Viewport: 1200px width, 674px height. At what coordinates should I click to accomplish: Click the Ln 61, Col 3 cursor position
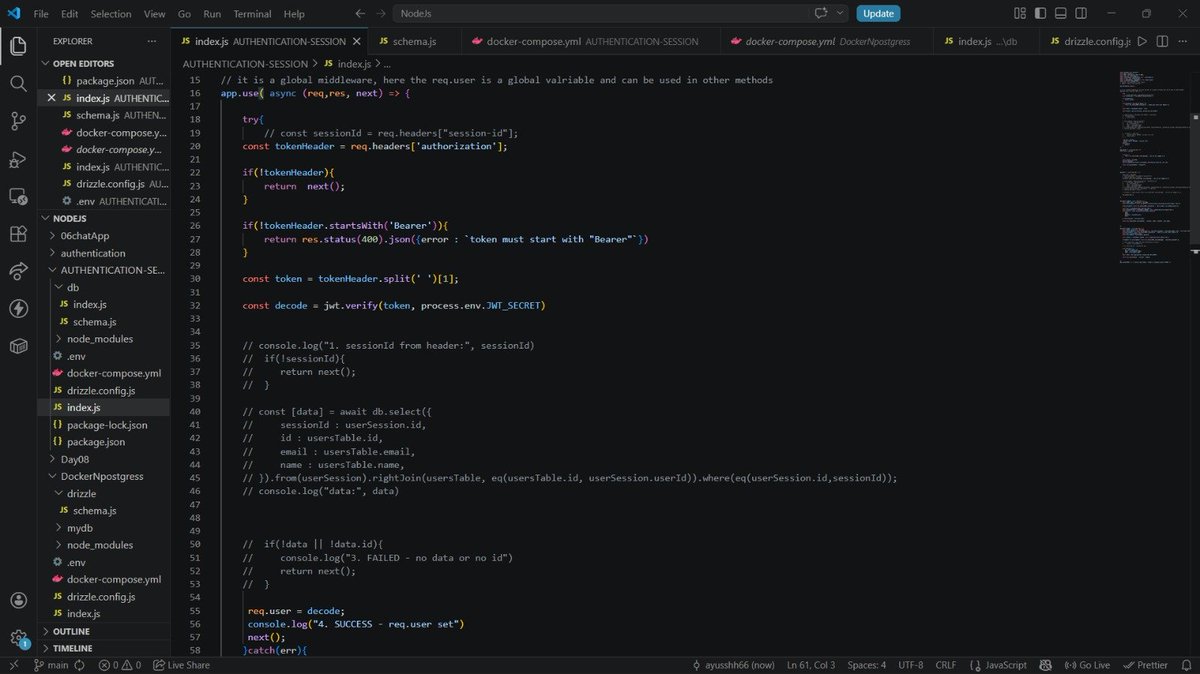[x=811, y=665]
